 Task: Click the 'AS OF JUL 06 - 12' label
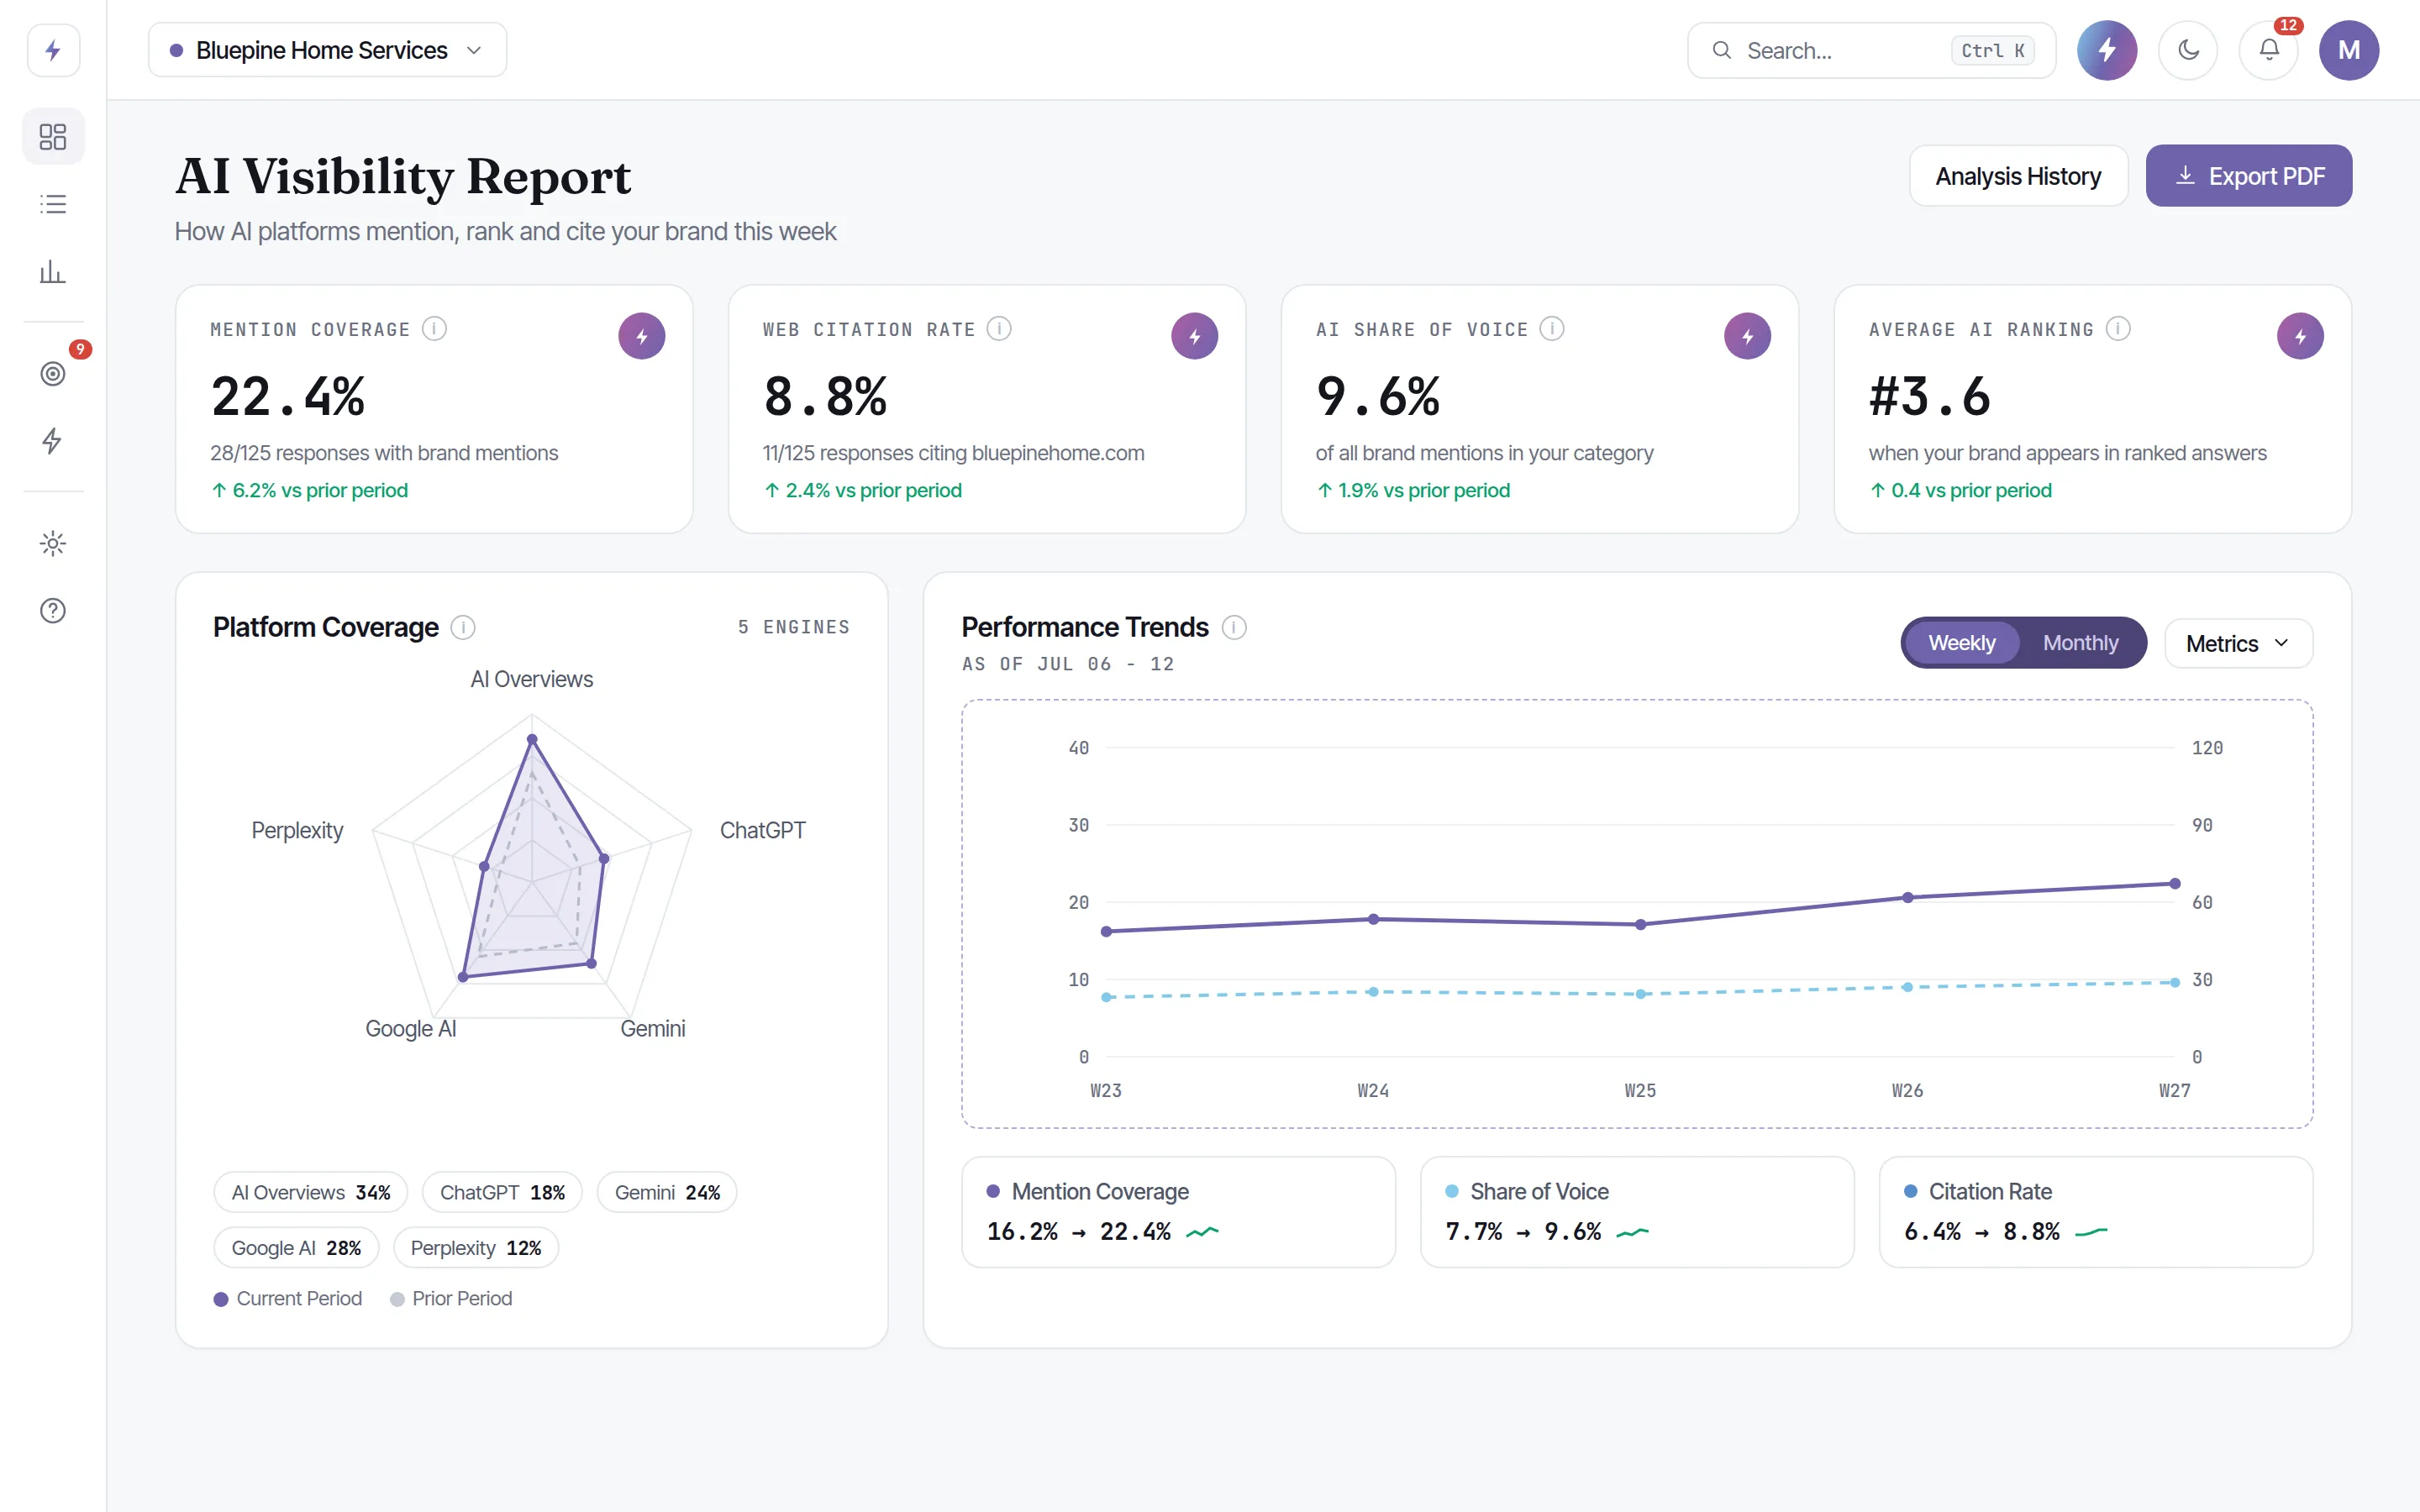coord(1068,664)
